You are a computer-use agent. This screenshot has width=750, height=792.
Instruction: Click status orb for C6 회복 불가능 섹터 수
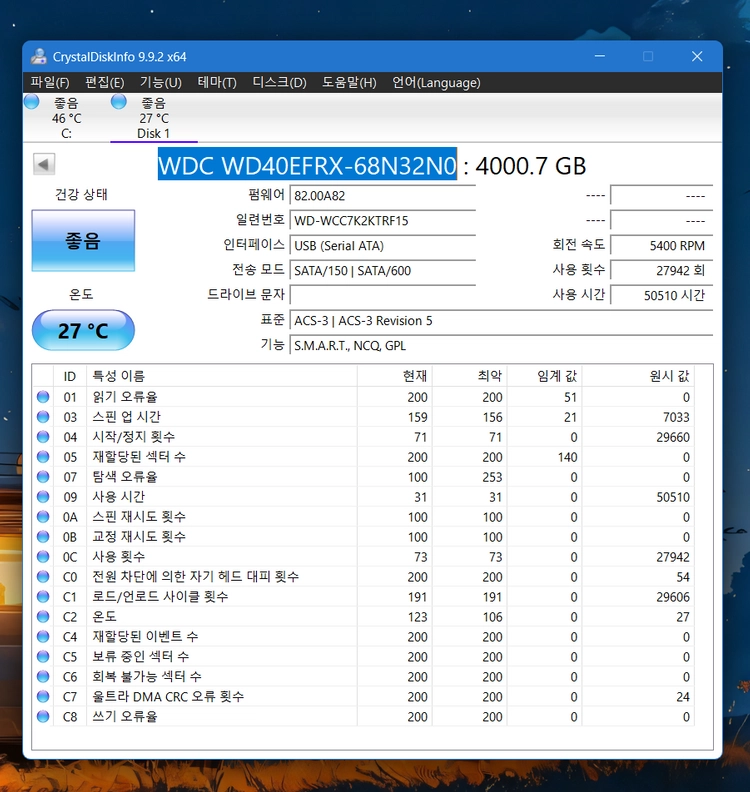click(x=43, y=676)
